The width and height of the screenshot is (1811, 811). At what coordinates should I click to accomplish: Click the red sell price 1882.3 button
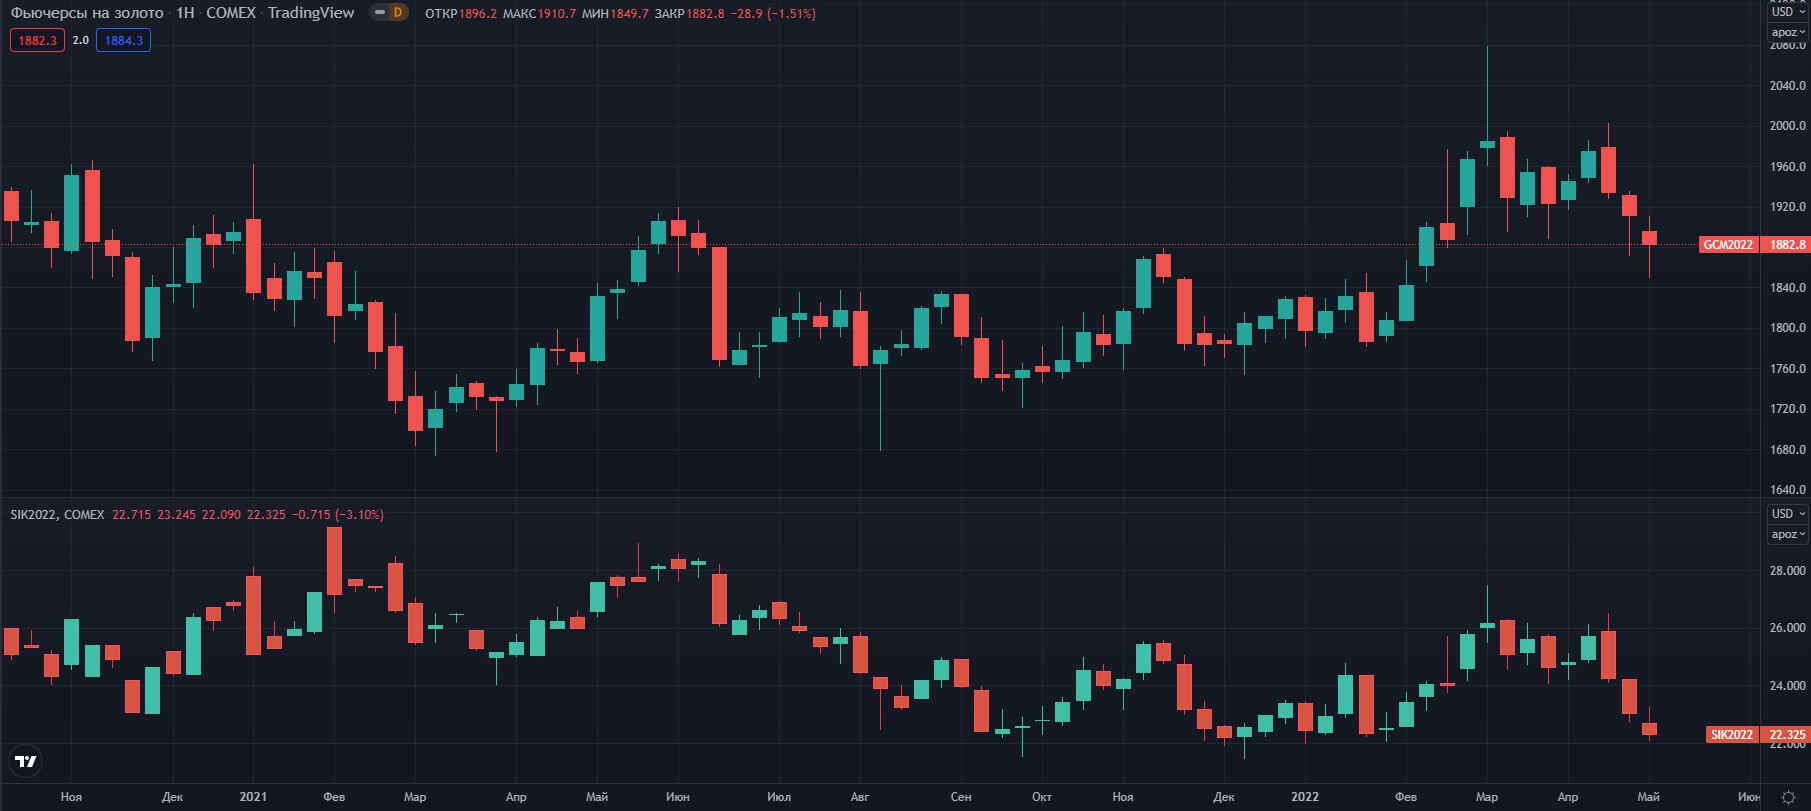click(x=38, y=41)
